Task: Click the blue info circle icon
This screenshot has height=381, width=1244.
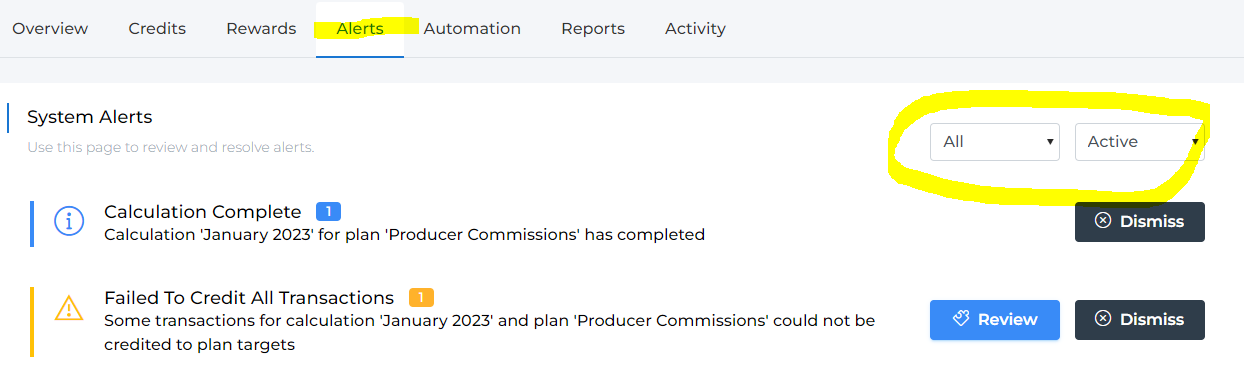Action: point(68,222)
